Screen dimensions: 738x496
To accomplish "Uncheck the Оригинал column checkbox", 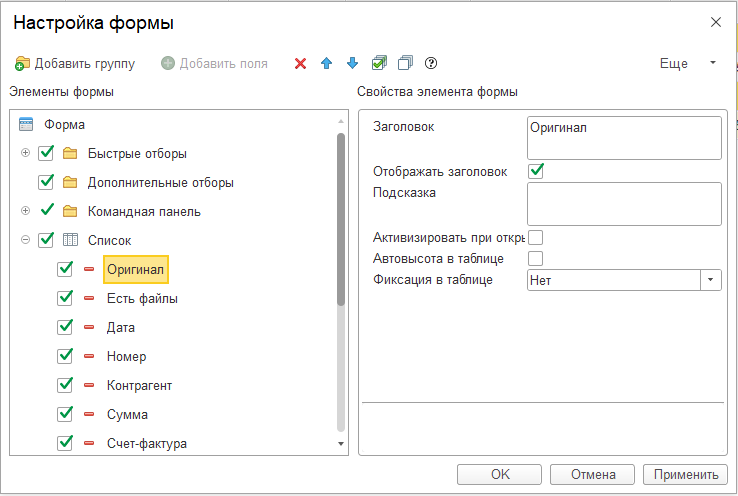I will tap(65, 269).
